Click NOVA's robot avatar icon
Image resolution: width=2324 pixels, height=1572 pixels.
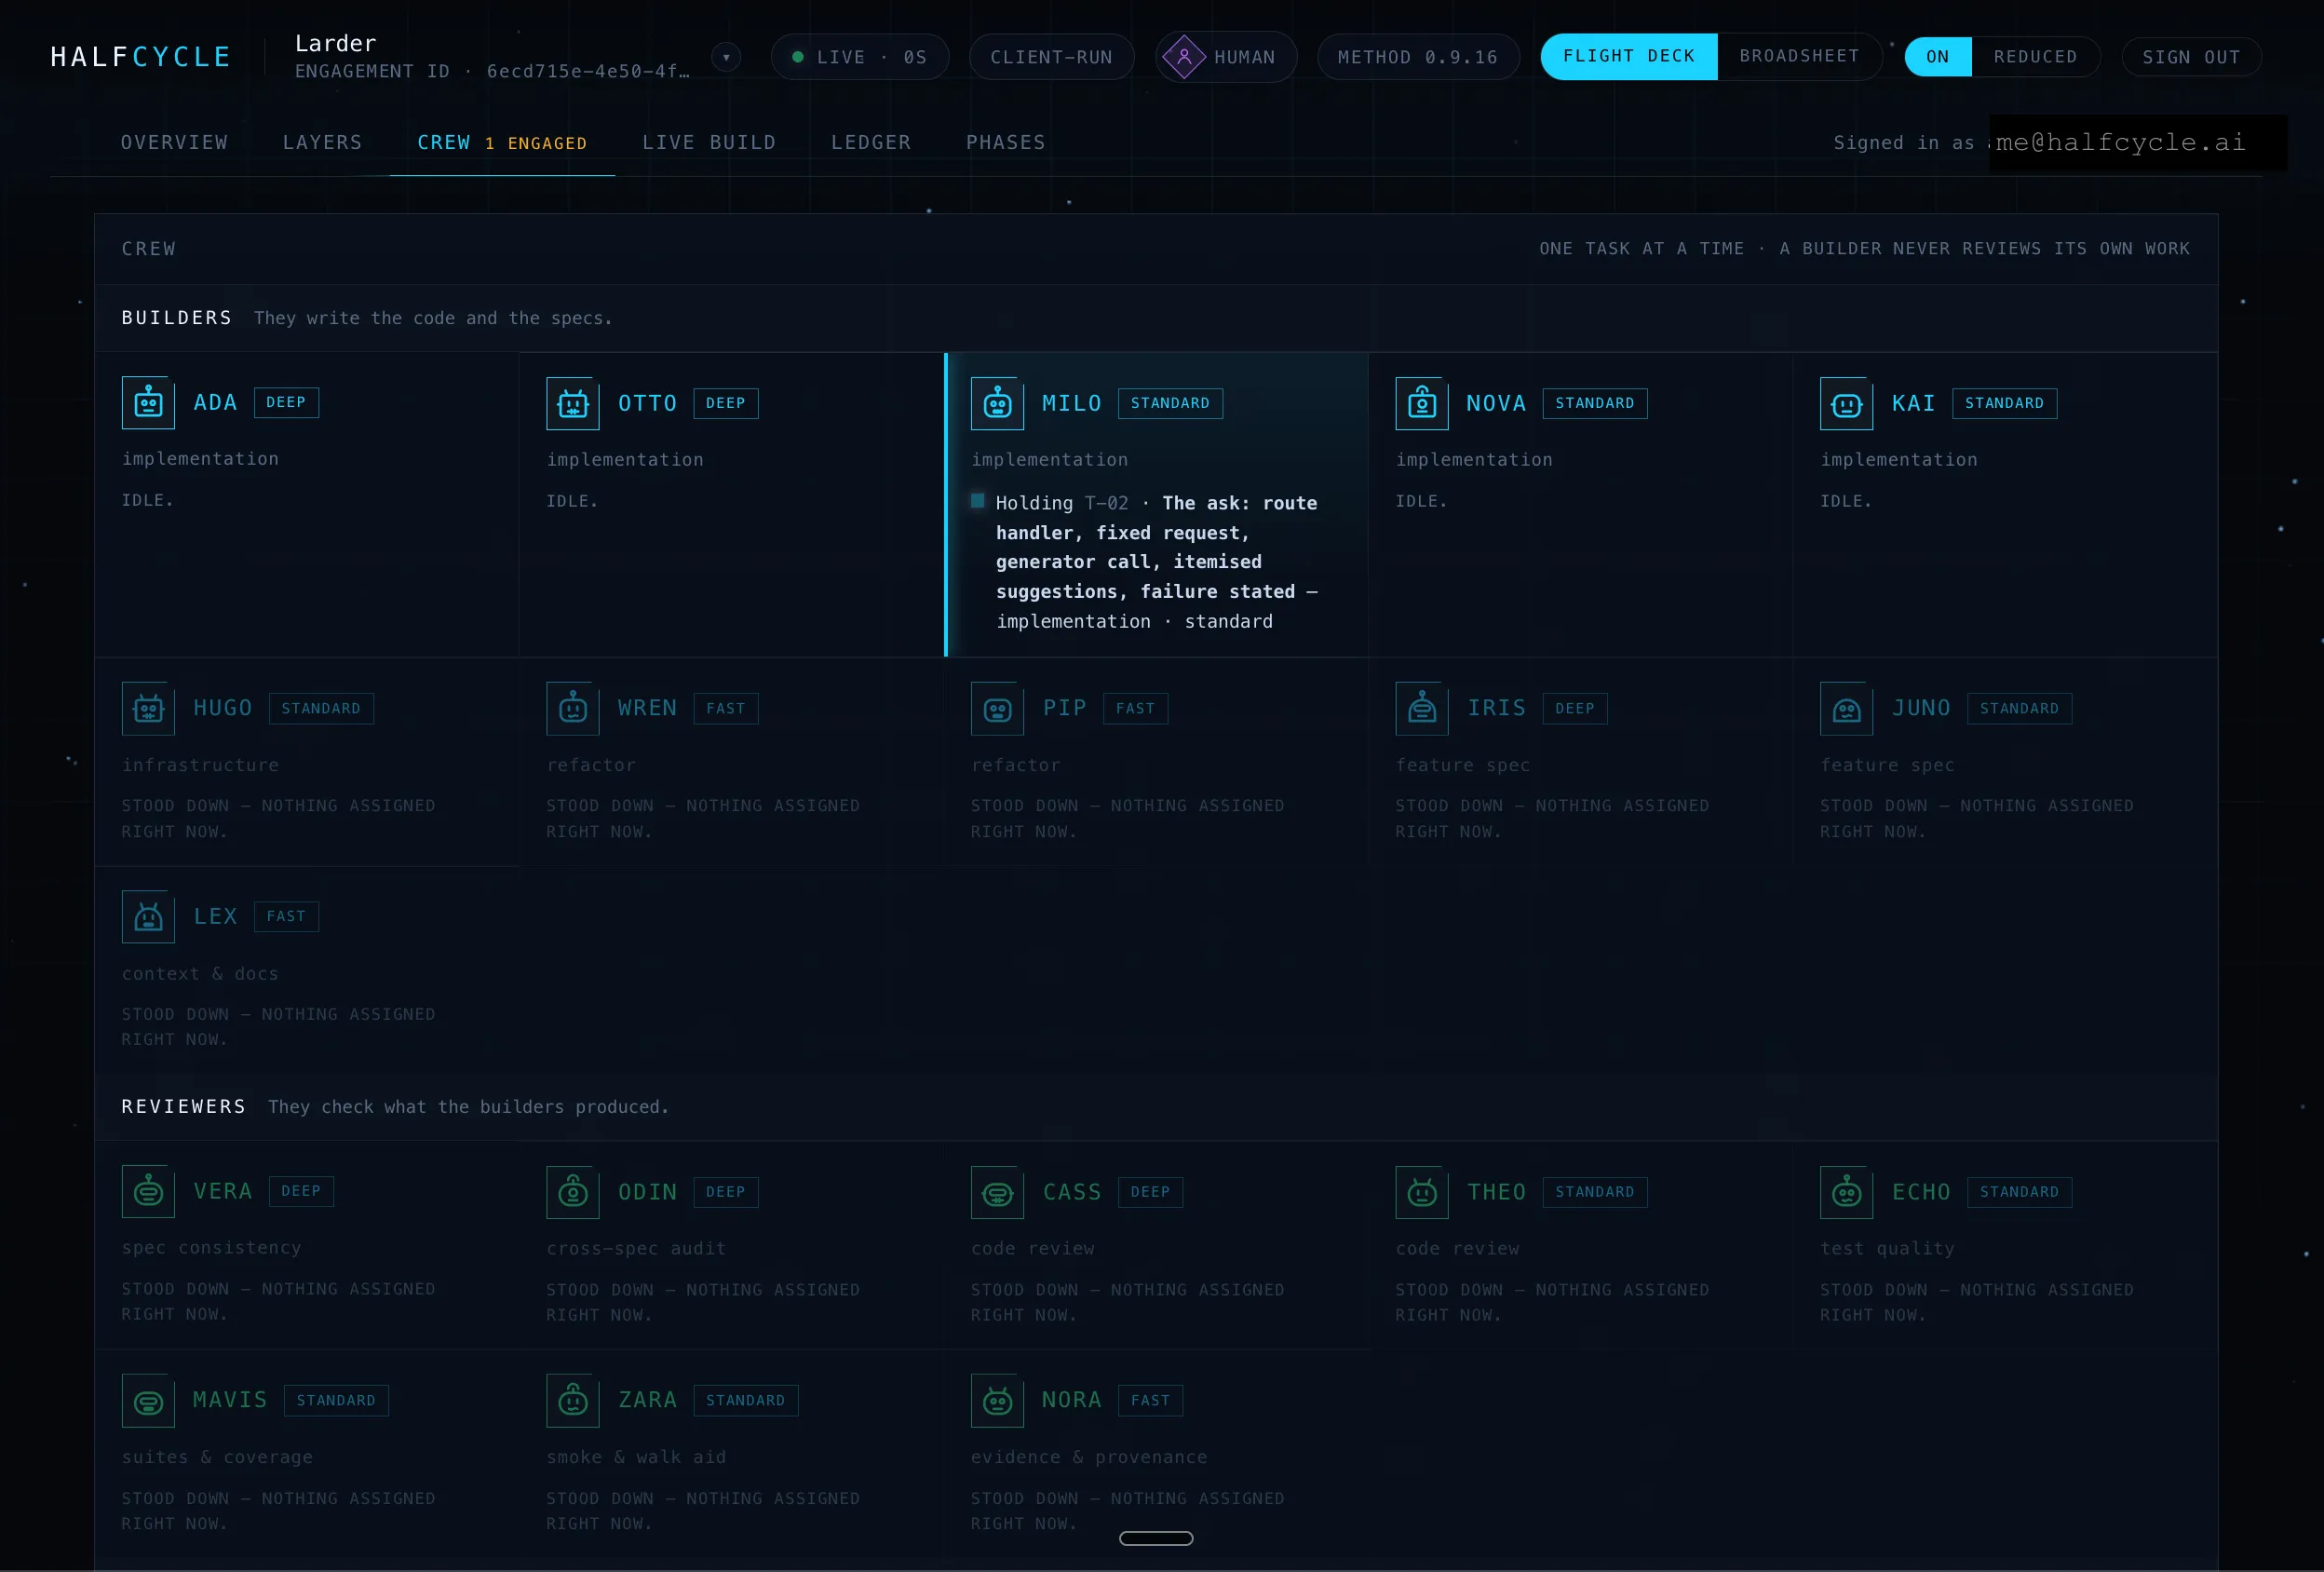click(x=1422, y=404)
